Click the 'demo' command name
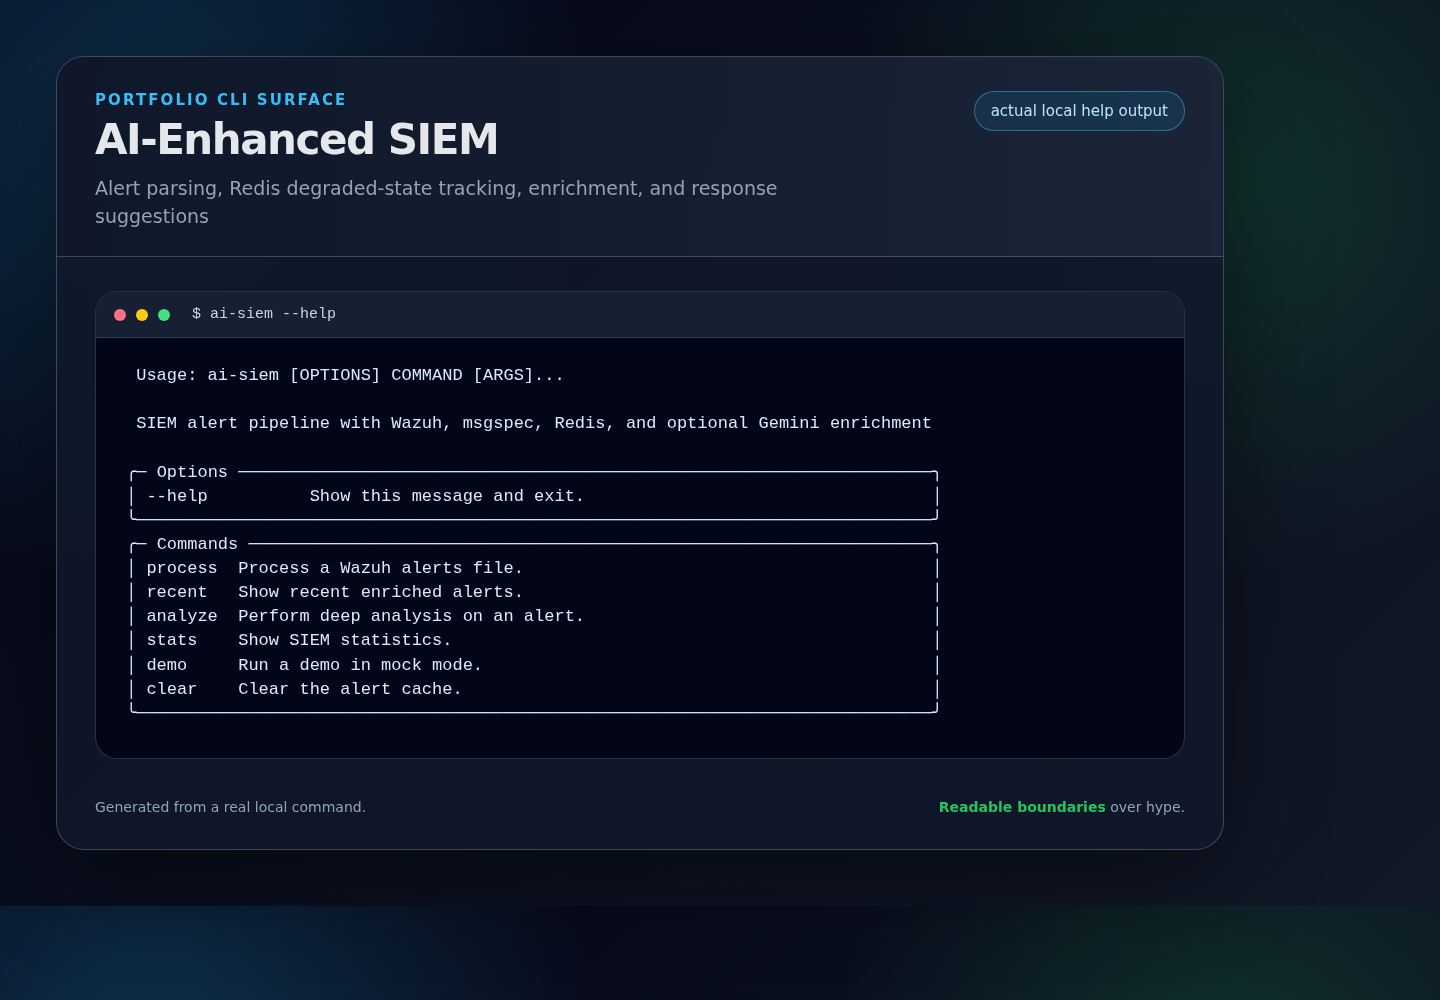Screen dimensions: 1440x1000 pos(167,665)
